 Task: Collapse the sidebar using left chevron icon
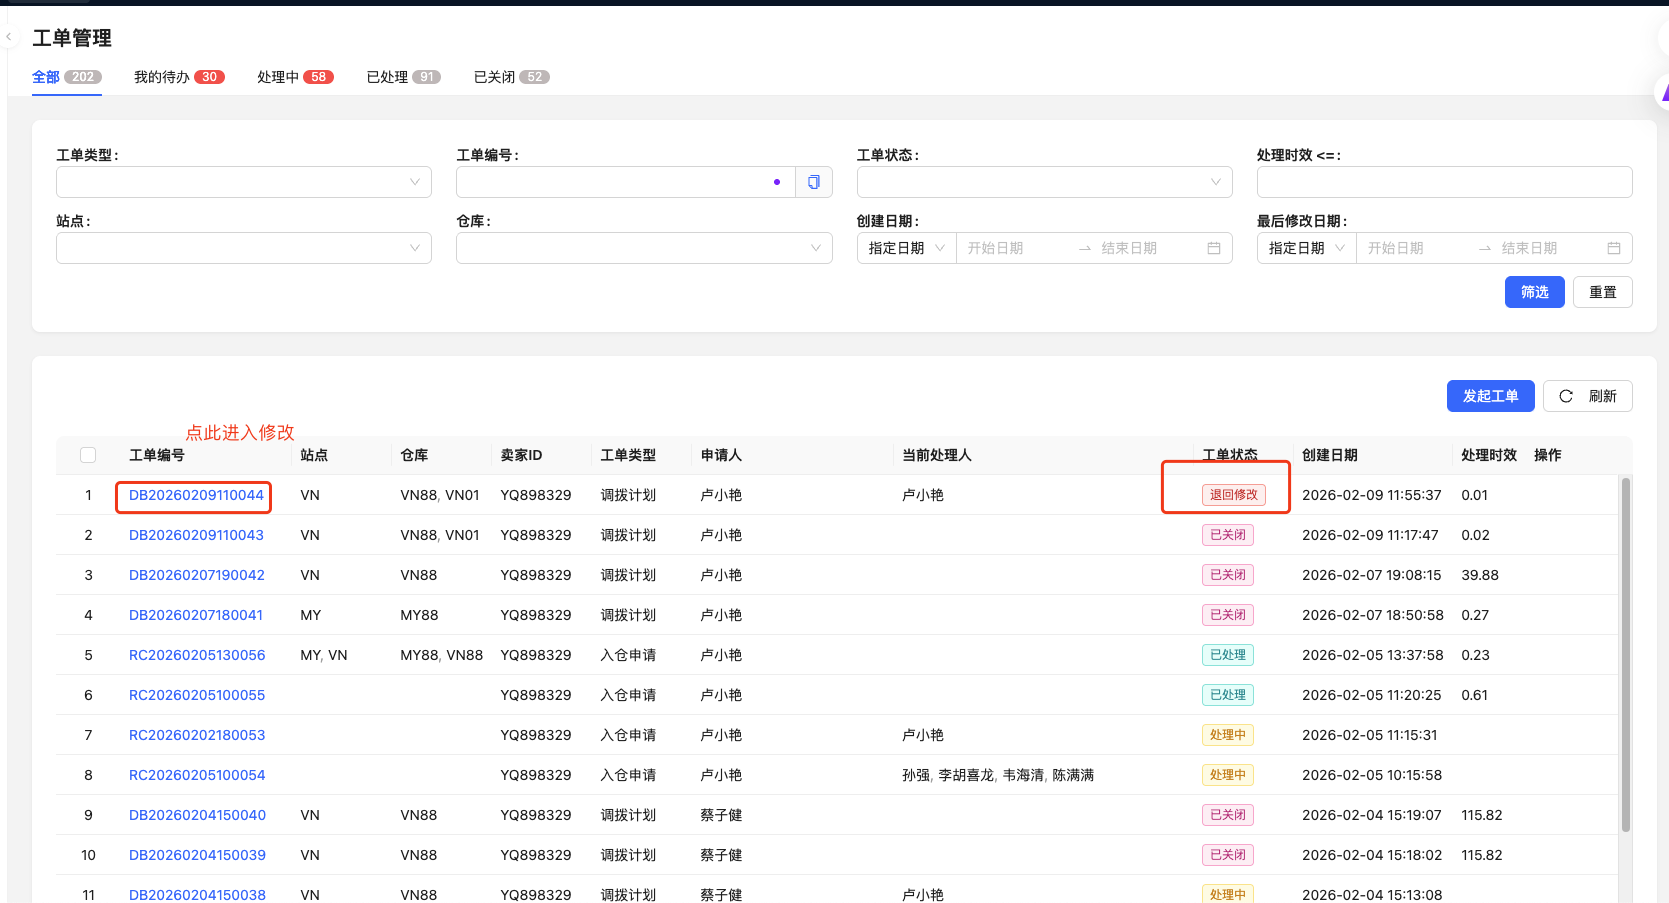[9, 37]
